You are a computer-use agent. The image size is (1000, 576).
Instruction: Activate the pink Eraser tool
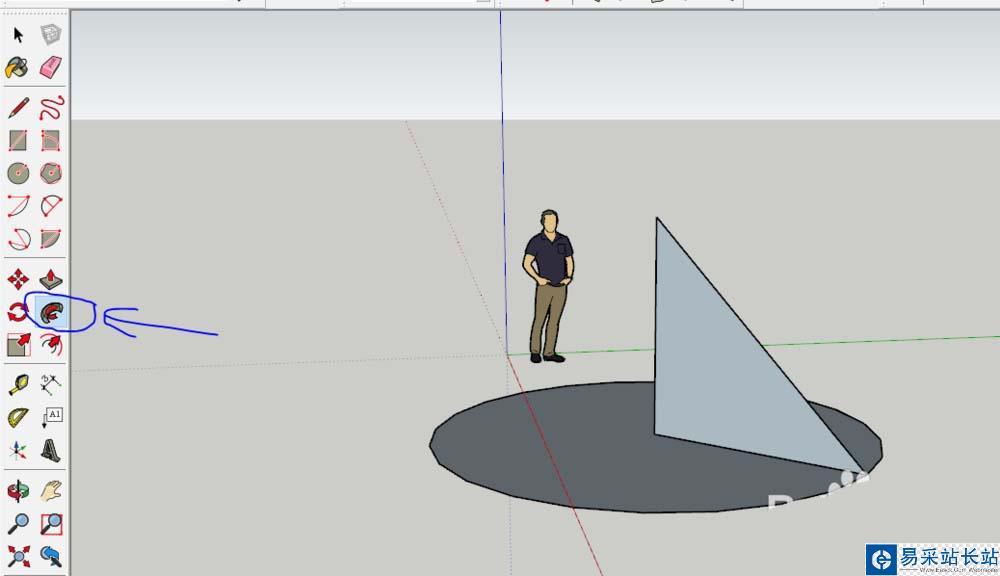click(x=50, y=67)
